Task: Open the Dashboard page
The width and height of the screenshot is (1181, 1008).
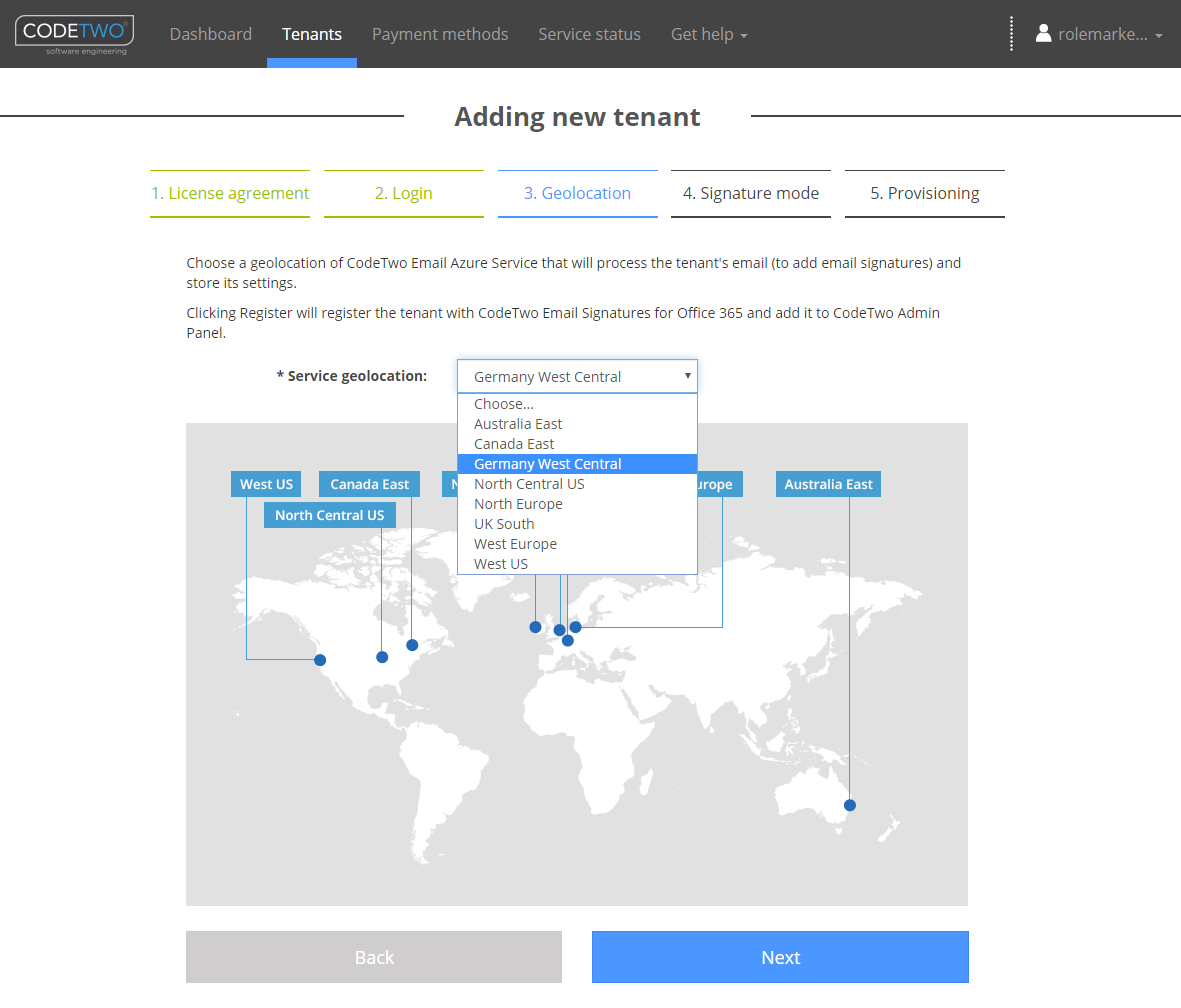Action: pos(211,35)
